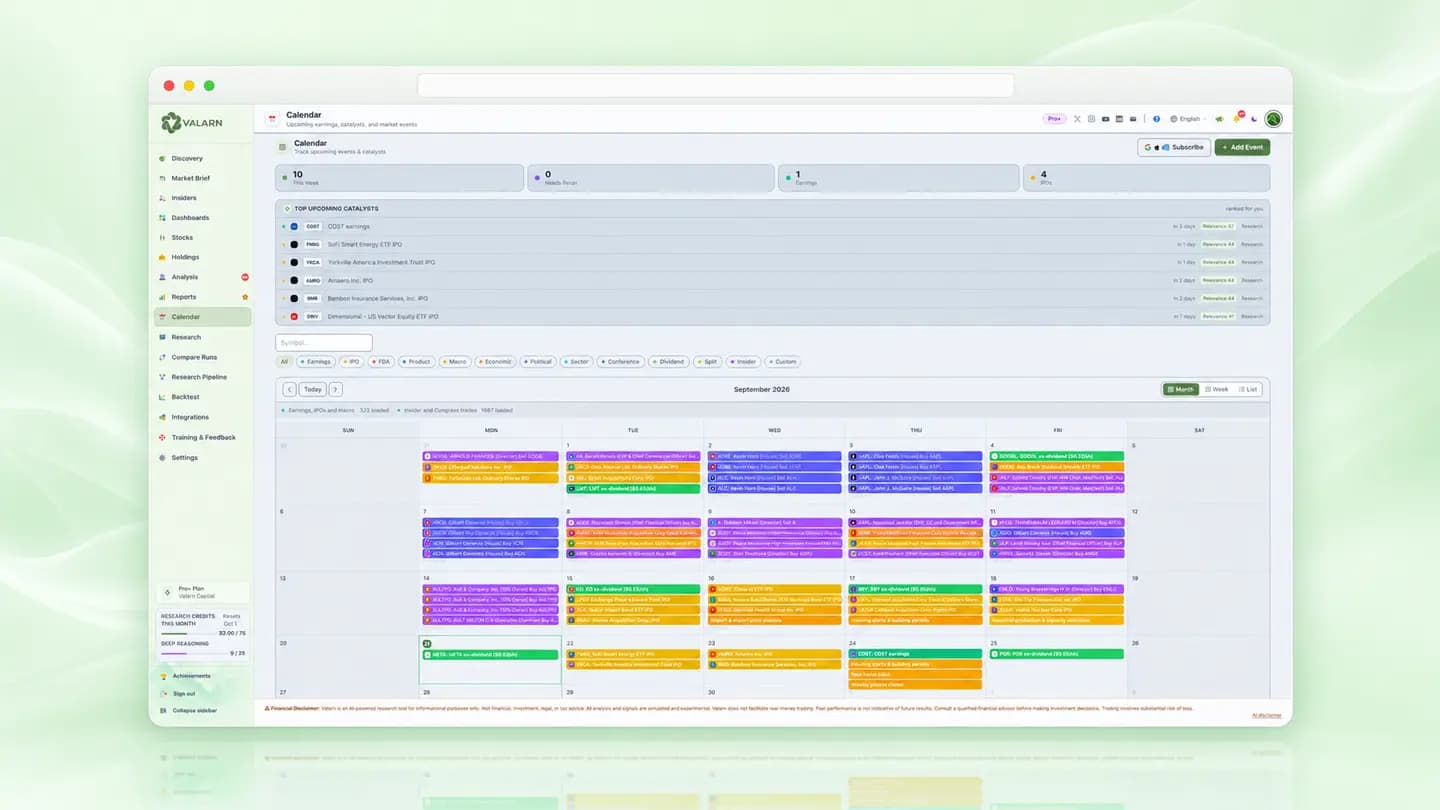Open the Pro+ Plan Valarn Capital selector
Screen dimensions: 1440x810
pyautogui.click(x=204, y=592)
